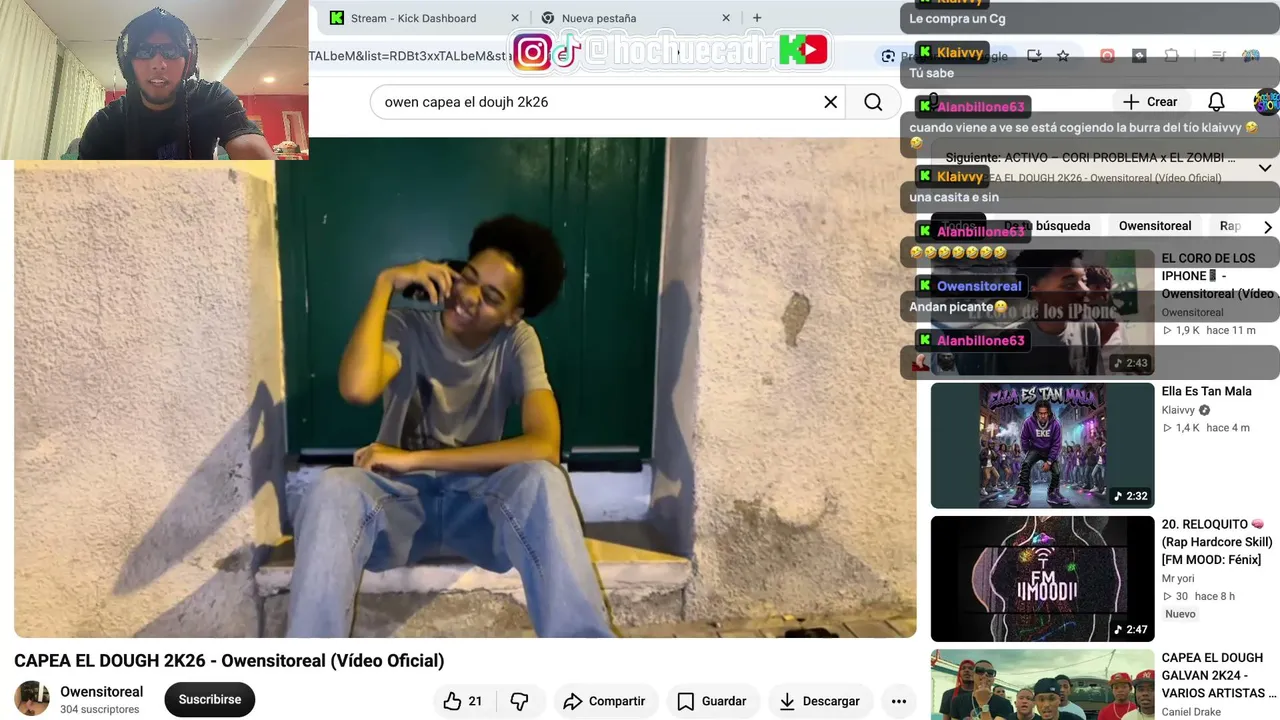Open the dark square extension icon
1280x720 pixels.
coord(1139,56)
